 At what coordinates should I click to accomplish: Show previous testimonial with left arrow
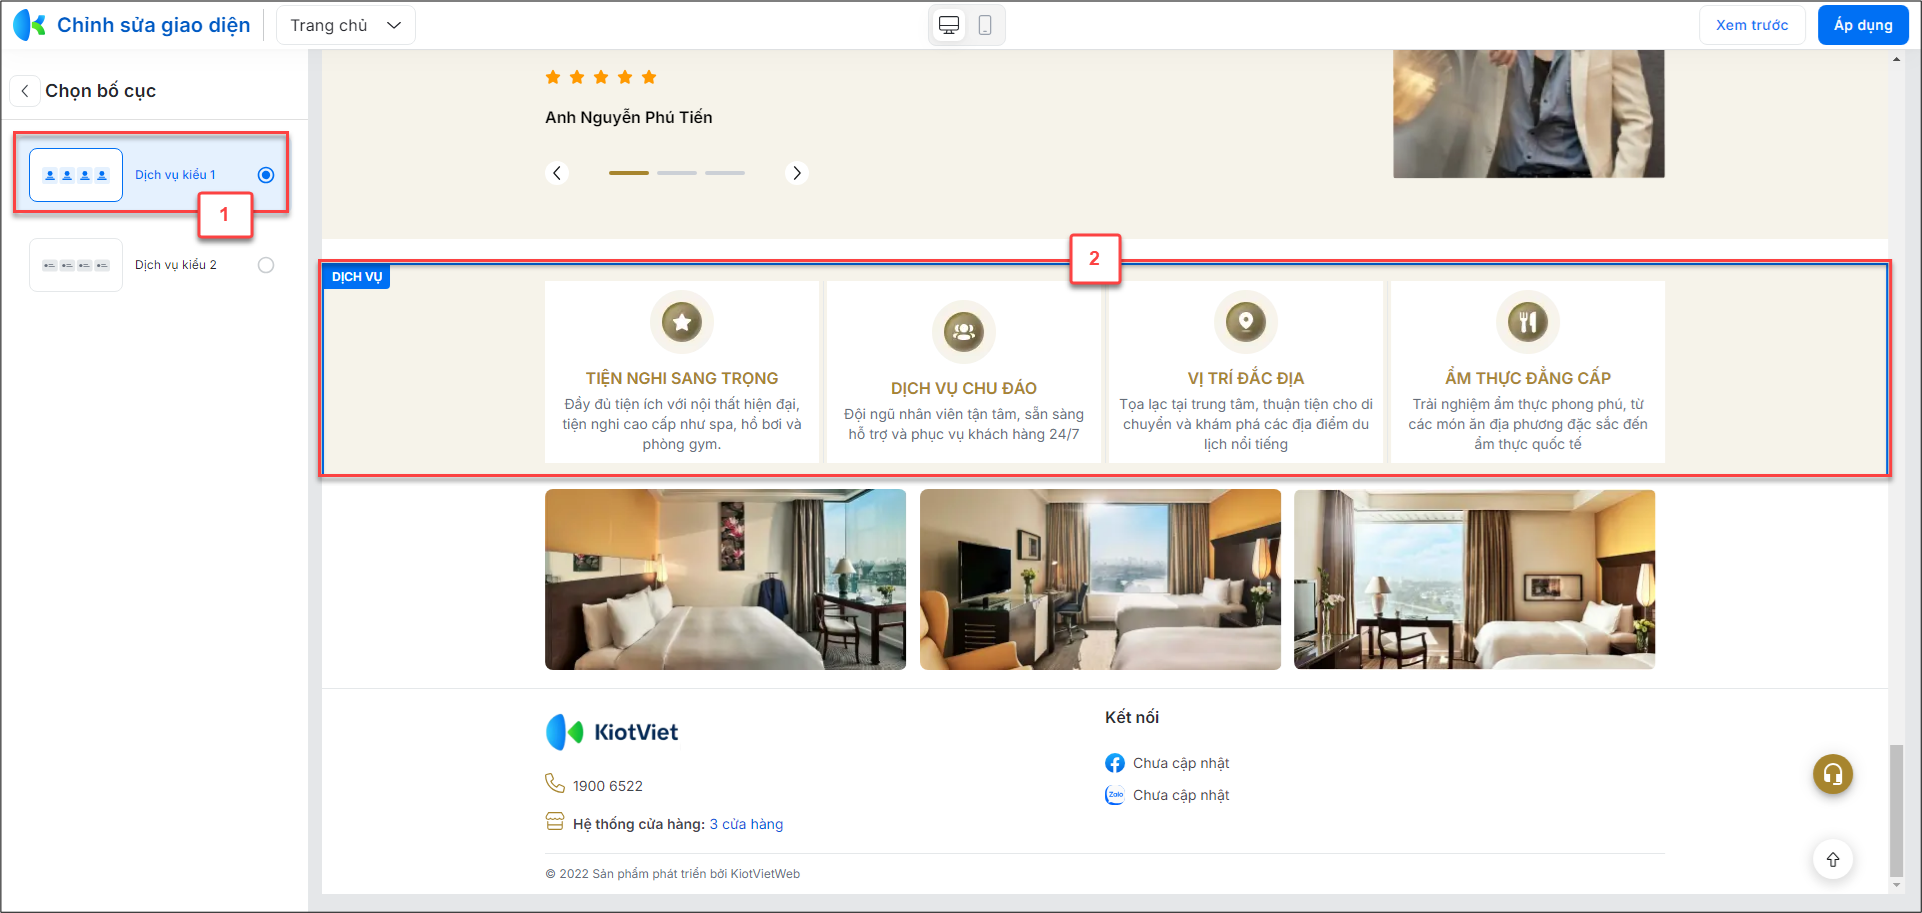pos(557,173)
